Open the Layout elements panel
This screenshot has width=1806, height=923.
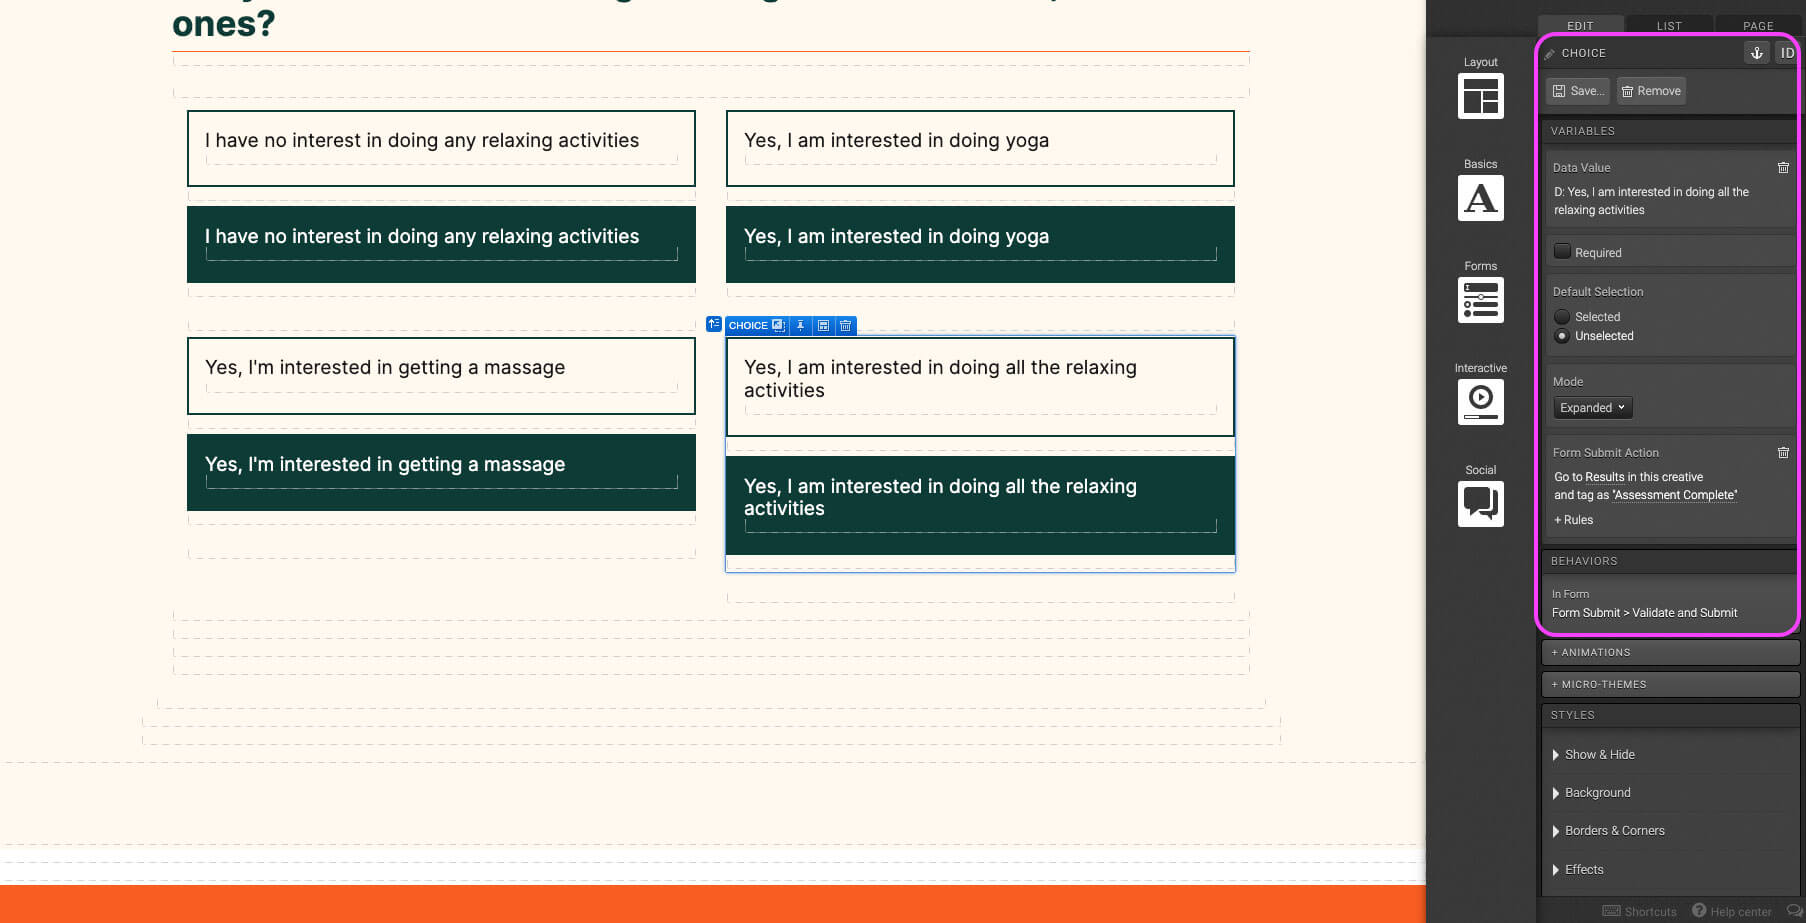coord(1480,96)
